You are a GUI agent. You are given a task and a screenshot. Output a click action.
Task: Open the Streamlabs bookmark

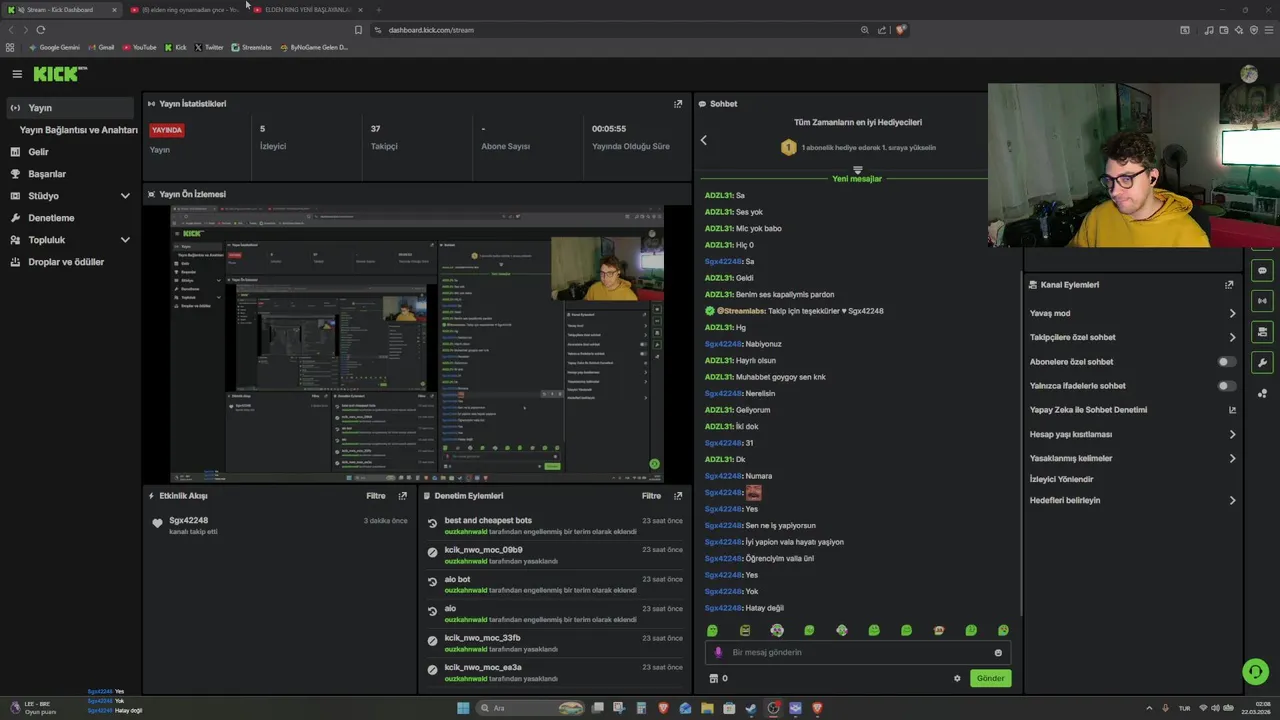pos(251,47)
